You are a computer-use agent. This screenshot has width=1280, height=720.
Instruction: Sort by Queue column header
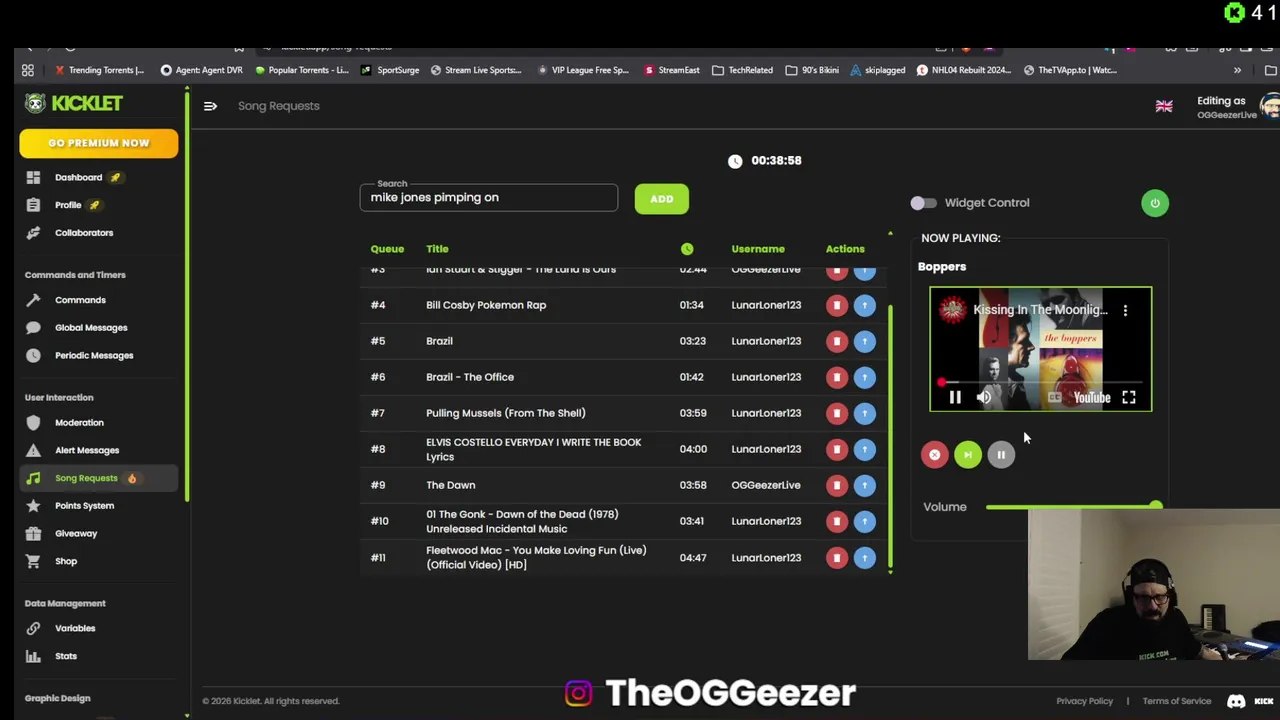click(x=387, y=249)
